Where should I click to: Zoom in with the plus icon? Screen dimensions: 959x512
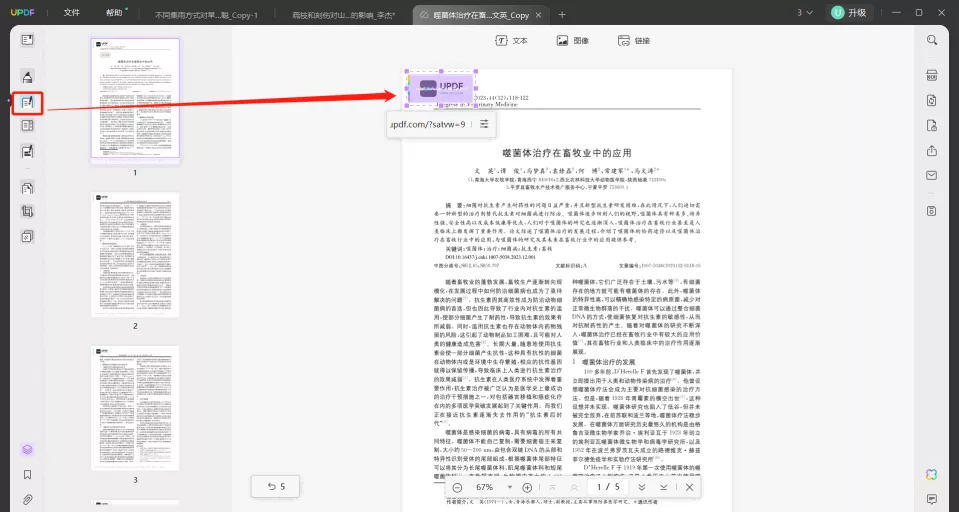click(x=527, y=488)
